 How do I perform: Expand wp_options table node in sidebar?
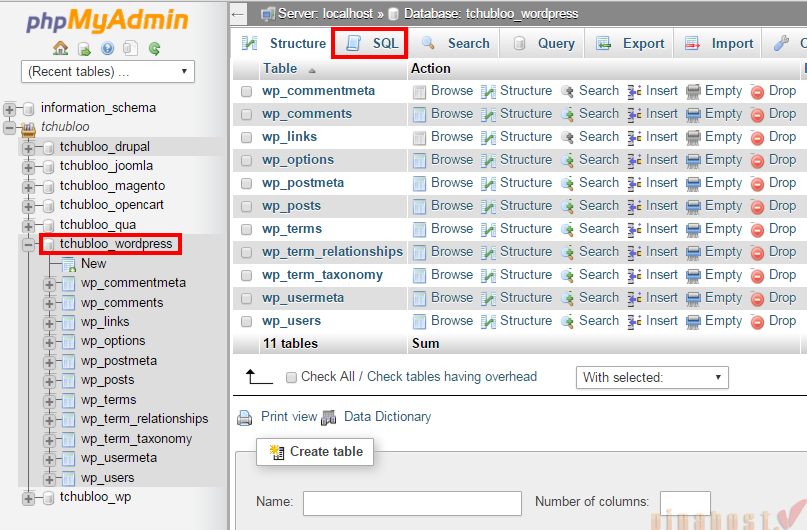tap(49, 342)
